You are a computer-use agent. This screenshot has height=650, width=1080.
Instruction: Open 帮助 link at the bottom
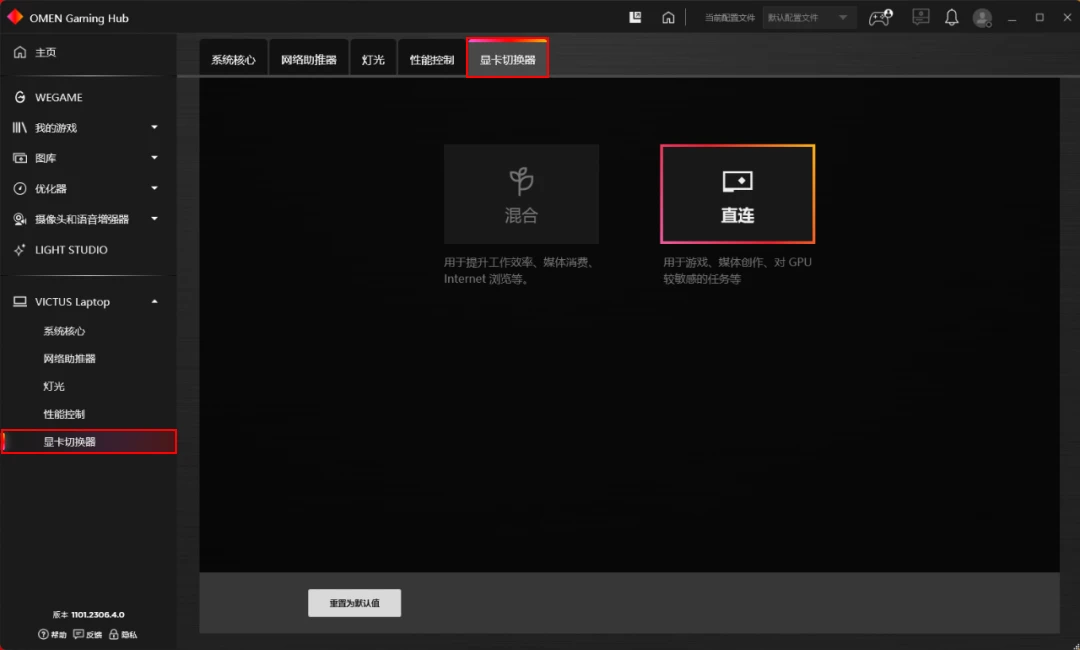52,634
